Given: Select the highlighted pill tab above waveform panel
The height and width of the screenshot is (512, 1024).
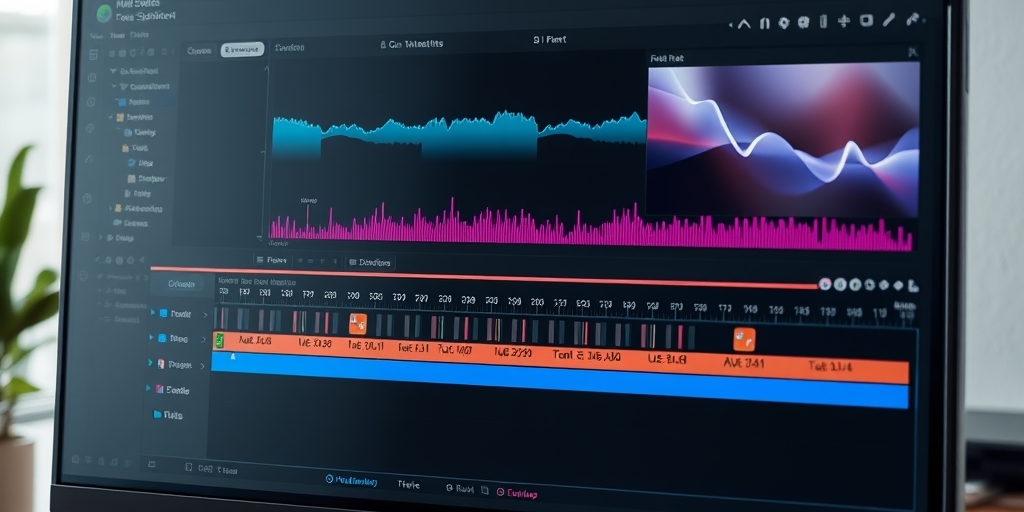Looking at the screenshot, I should pos(242,50).
